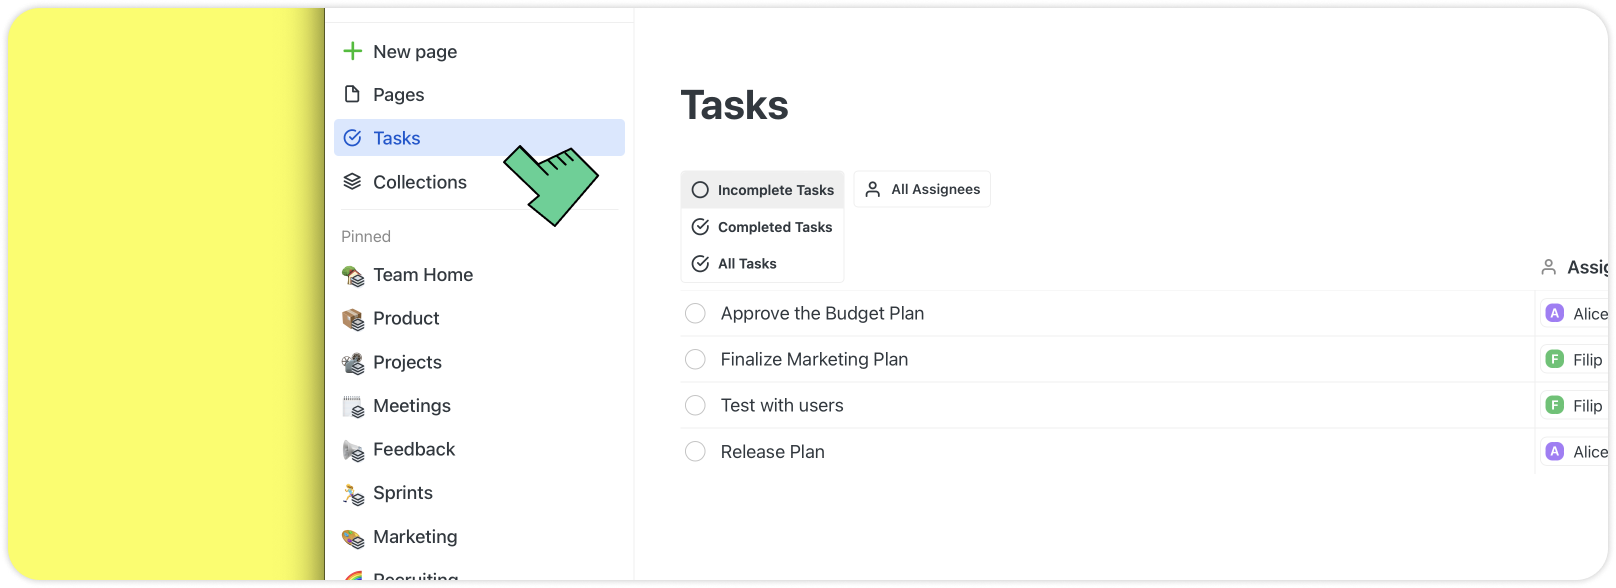1616x588 pixels.
Task: Click the Projects camera icon
Action: click(x=353, y=363)
